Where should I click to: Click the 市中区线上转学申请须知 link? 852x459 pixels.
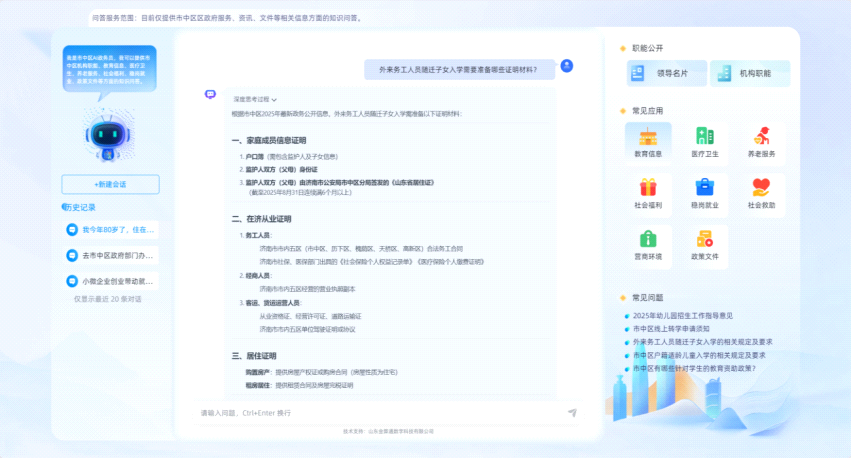click(670, 329)
